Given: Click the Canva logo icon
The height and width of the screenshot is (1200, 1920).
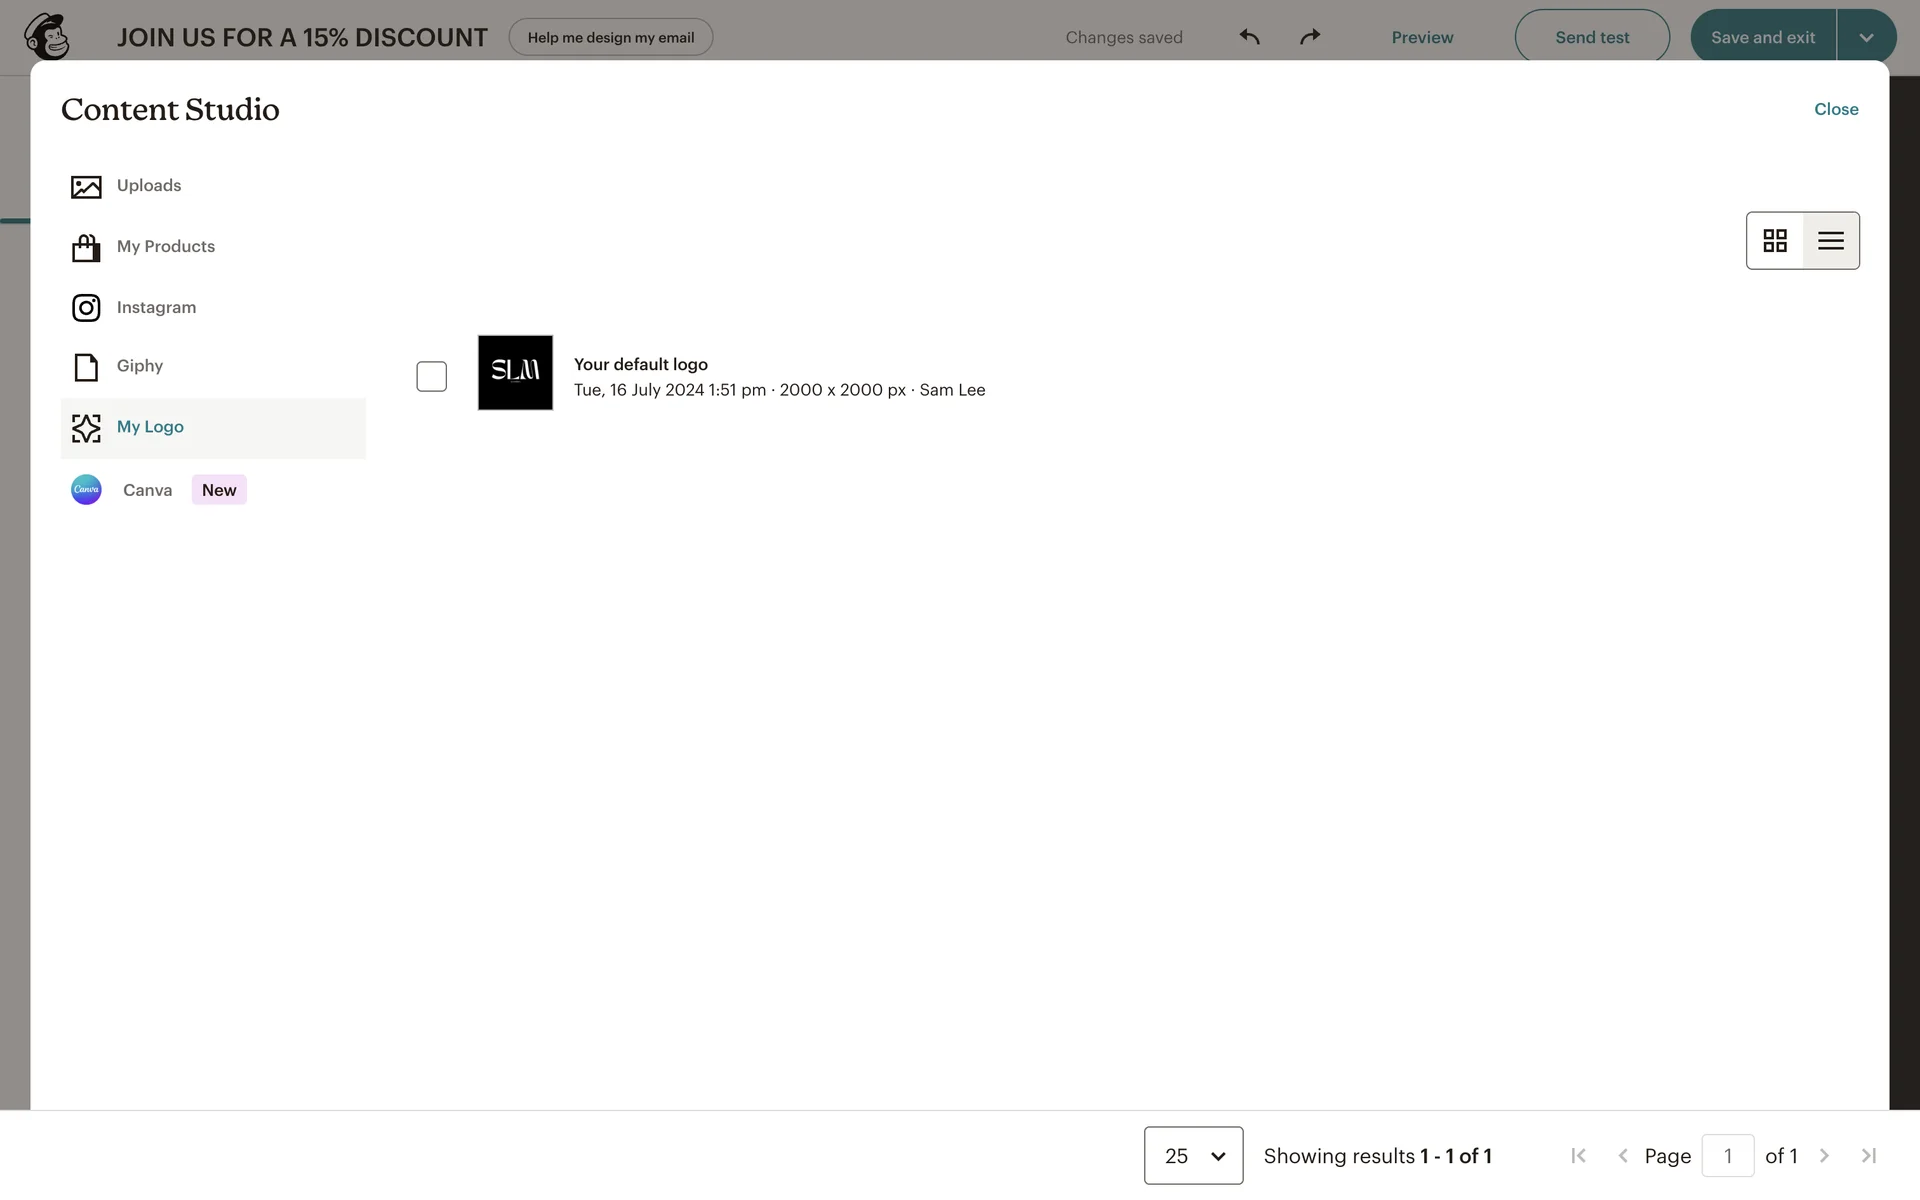Looking at the screenshot, I should pyautogui.click(x=86, y=490).
